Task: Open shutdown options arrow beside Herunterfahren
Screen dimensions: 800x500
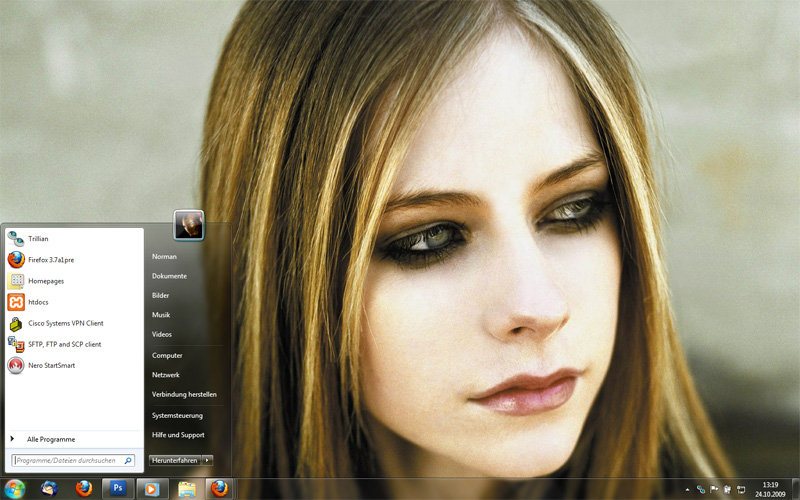Action: click(207, 460)
